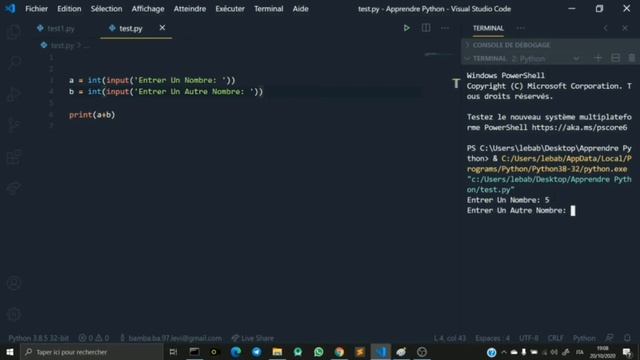Click the panel back chevron
Screen dimensions: 640x360
(x=606, y=28)
